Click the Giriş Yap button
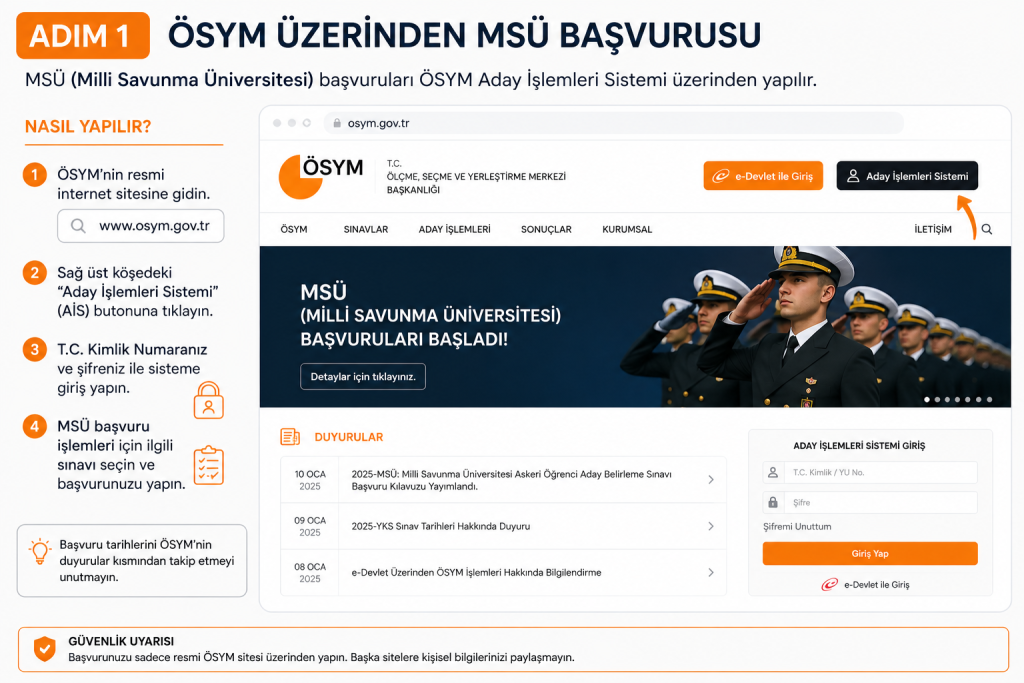The width and height of the screenshot is (1024, 683). click(870, 554)
